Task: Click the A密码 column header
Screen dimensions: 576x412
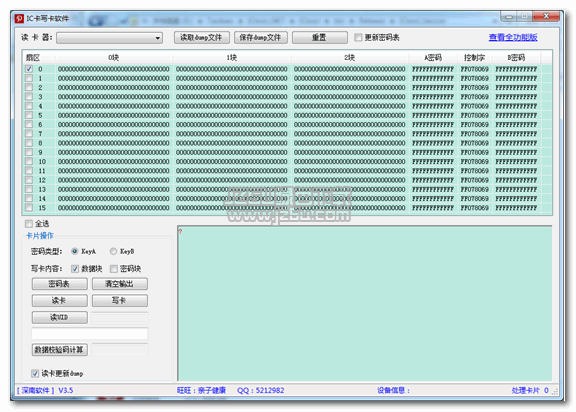Action: click(433, 58)
